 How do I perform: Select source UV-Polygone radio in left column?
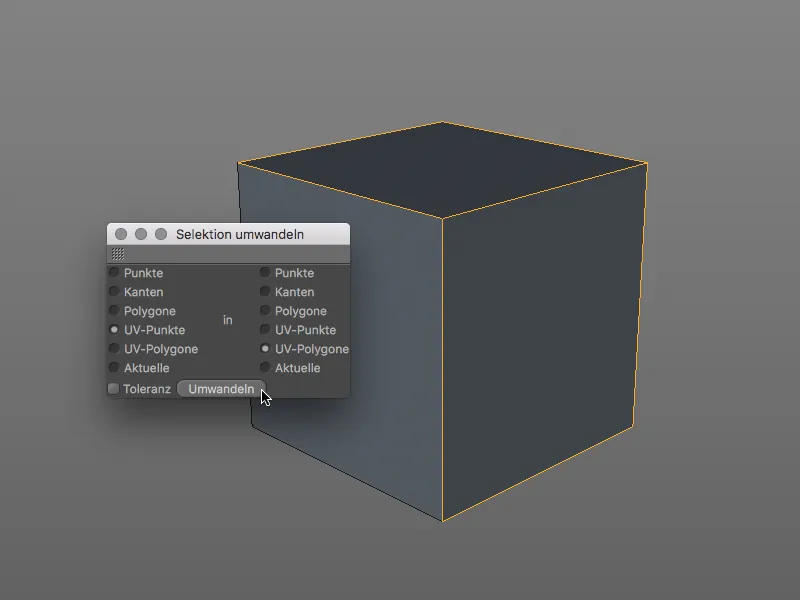(114, 348)
